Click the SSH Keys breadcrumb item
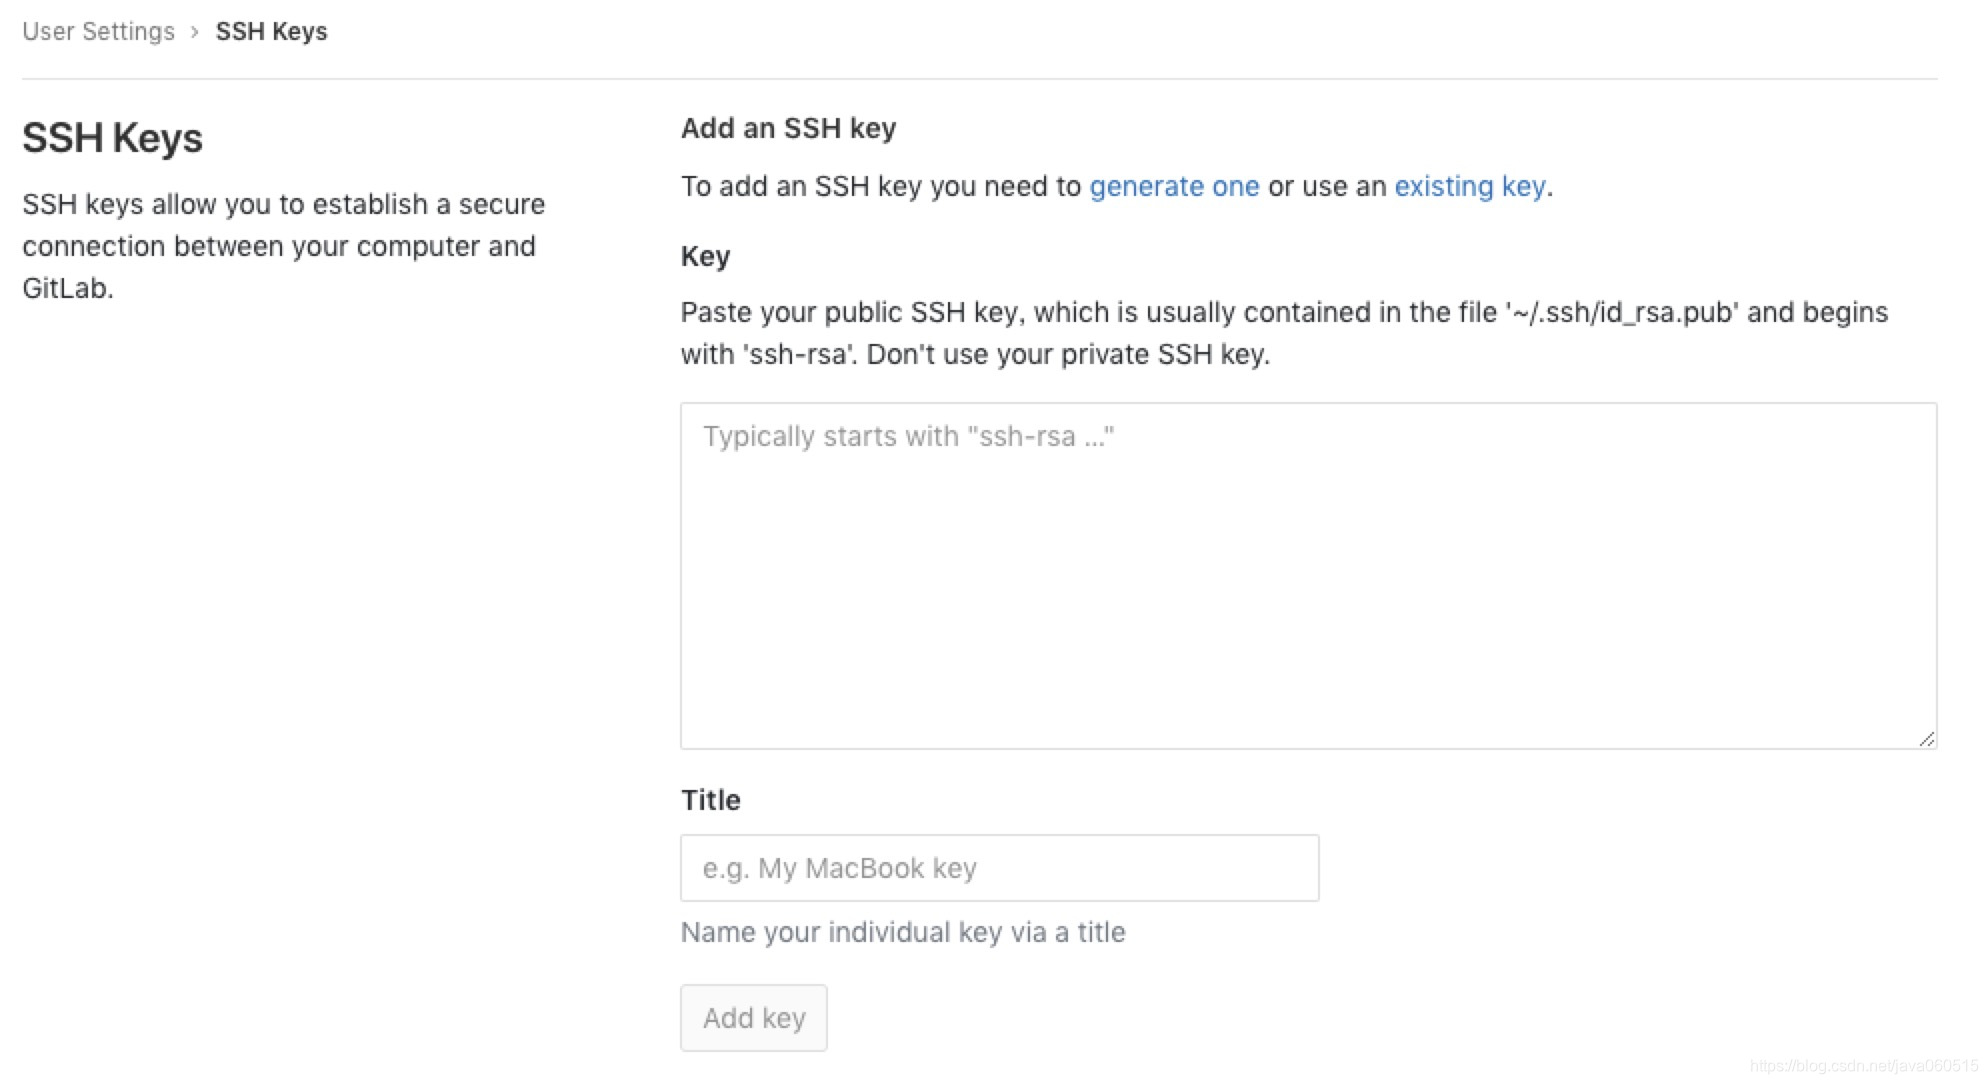 (x=271, y=32)
